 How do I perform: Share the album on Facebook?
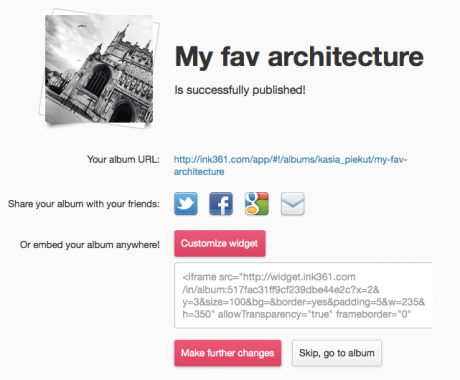pyautogui.click(x=221, y=203)
